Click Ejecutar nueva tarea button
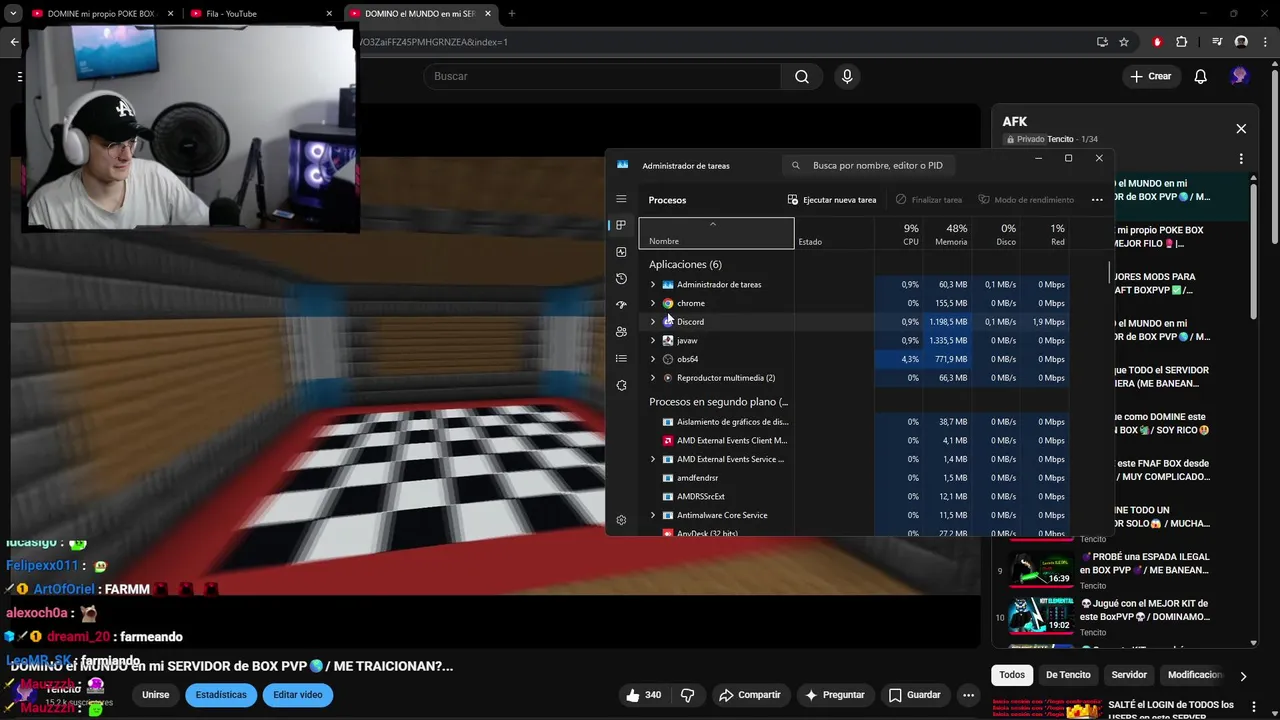This screenshot has height=720, width=1280. (832, 200)
